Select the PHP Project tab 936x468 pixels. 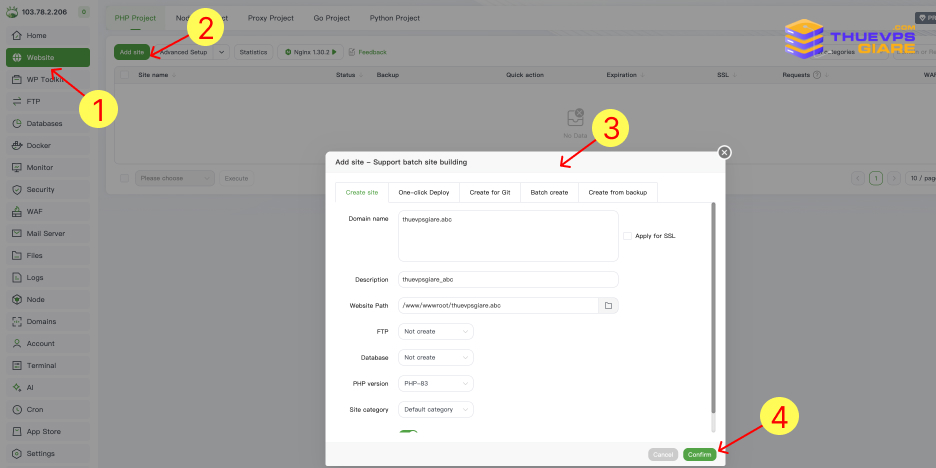(x=135, y=18)
